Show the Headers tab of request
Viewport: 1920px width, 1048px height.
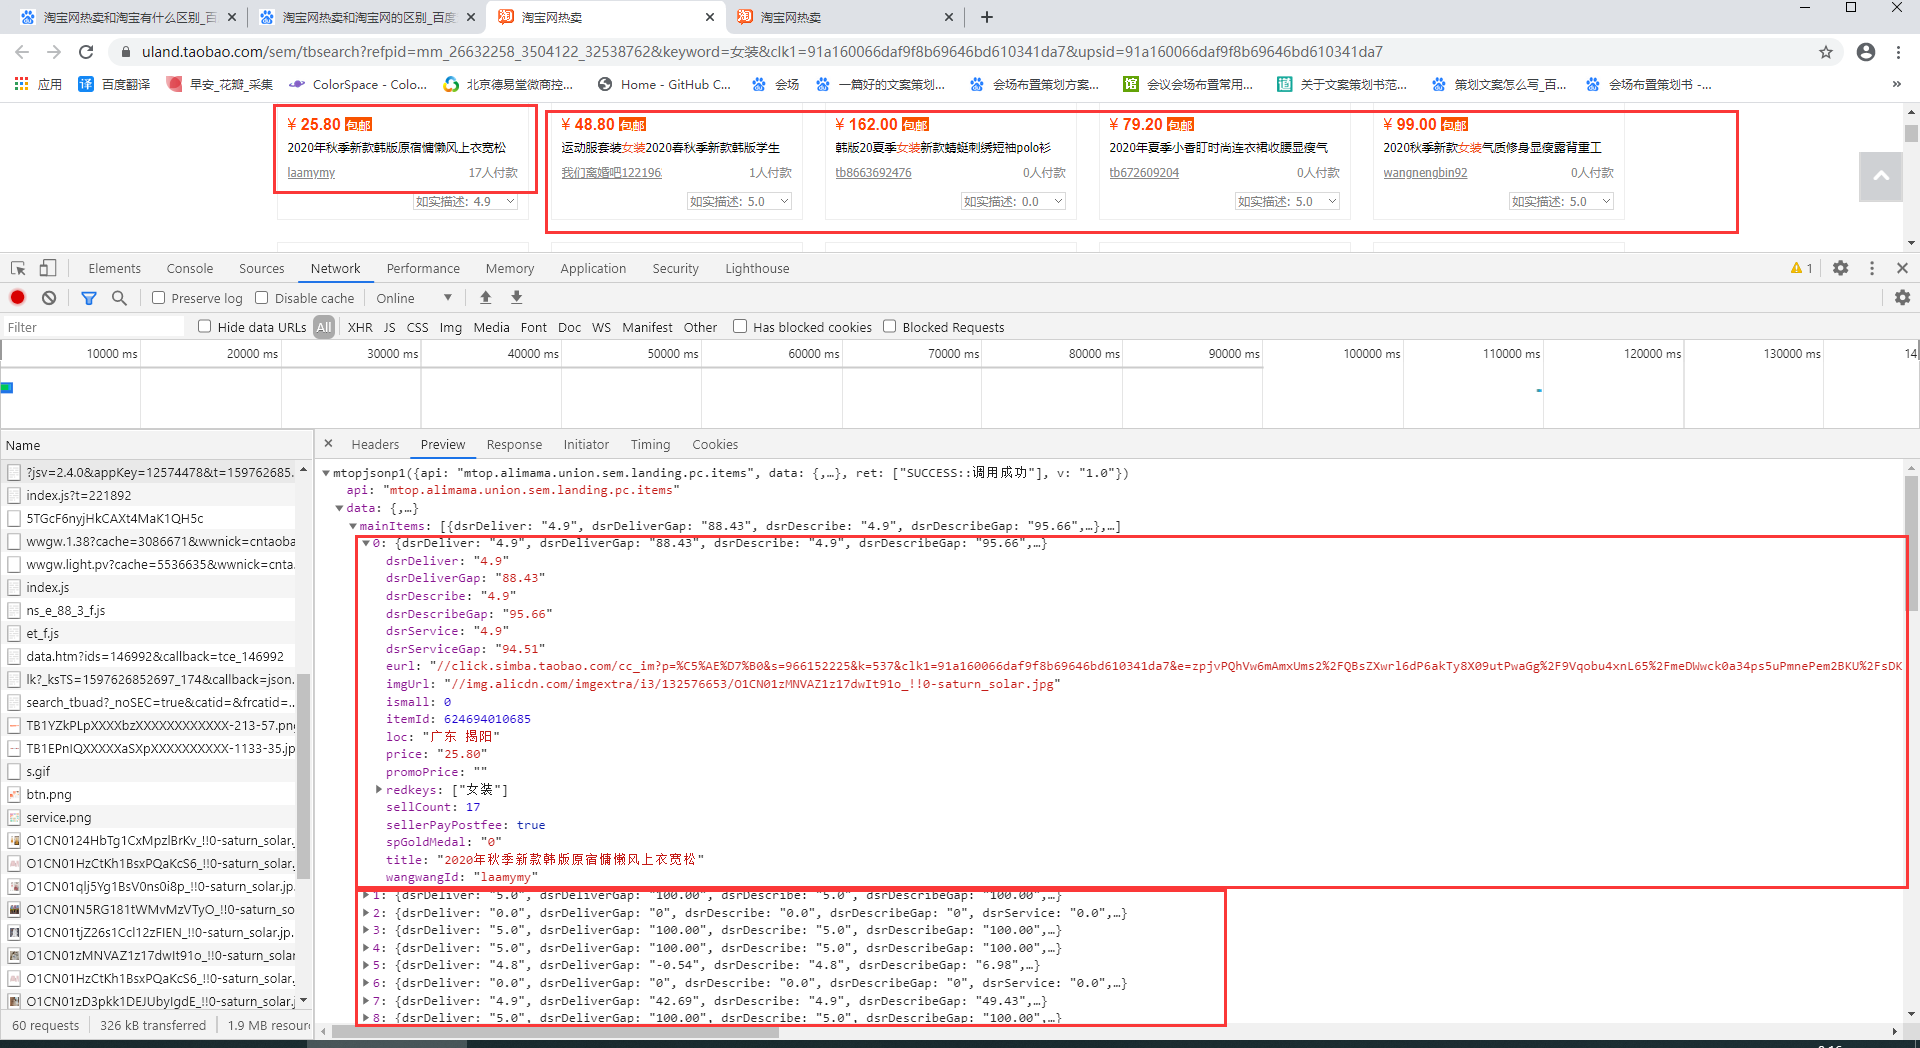[375, 444]
